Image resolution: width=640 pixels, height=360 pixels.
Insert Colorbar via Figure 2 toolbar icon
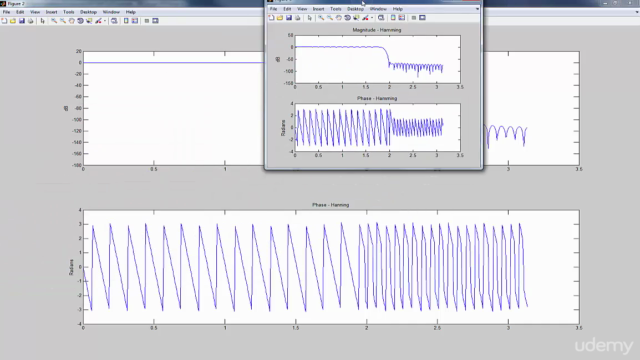point(126,21)
